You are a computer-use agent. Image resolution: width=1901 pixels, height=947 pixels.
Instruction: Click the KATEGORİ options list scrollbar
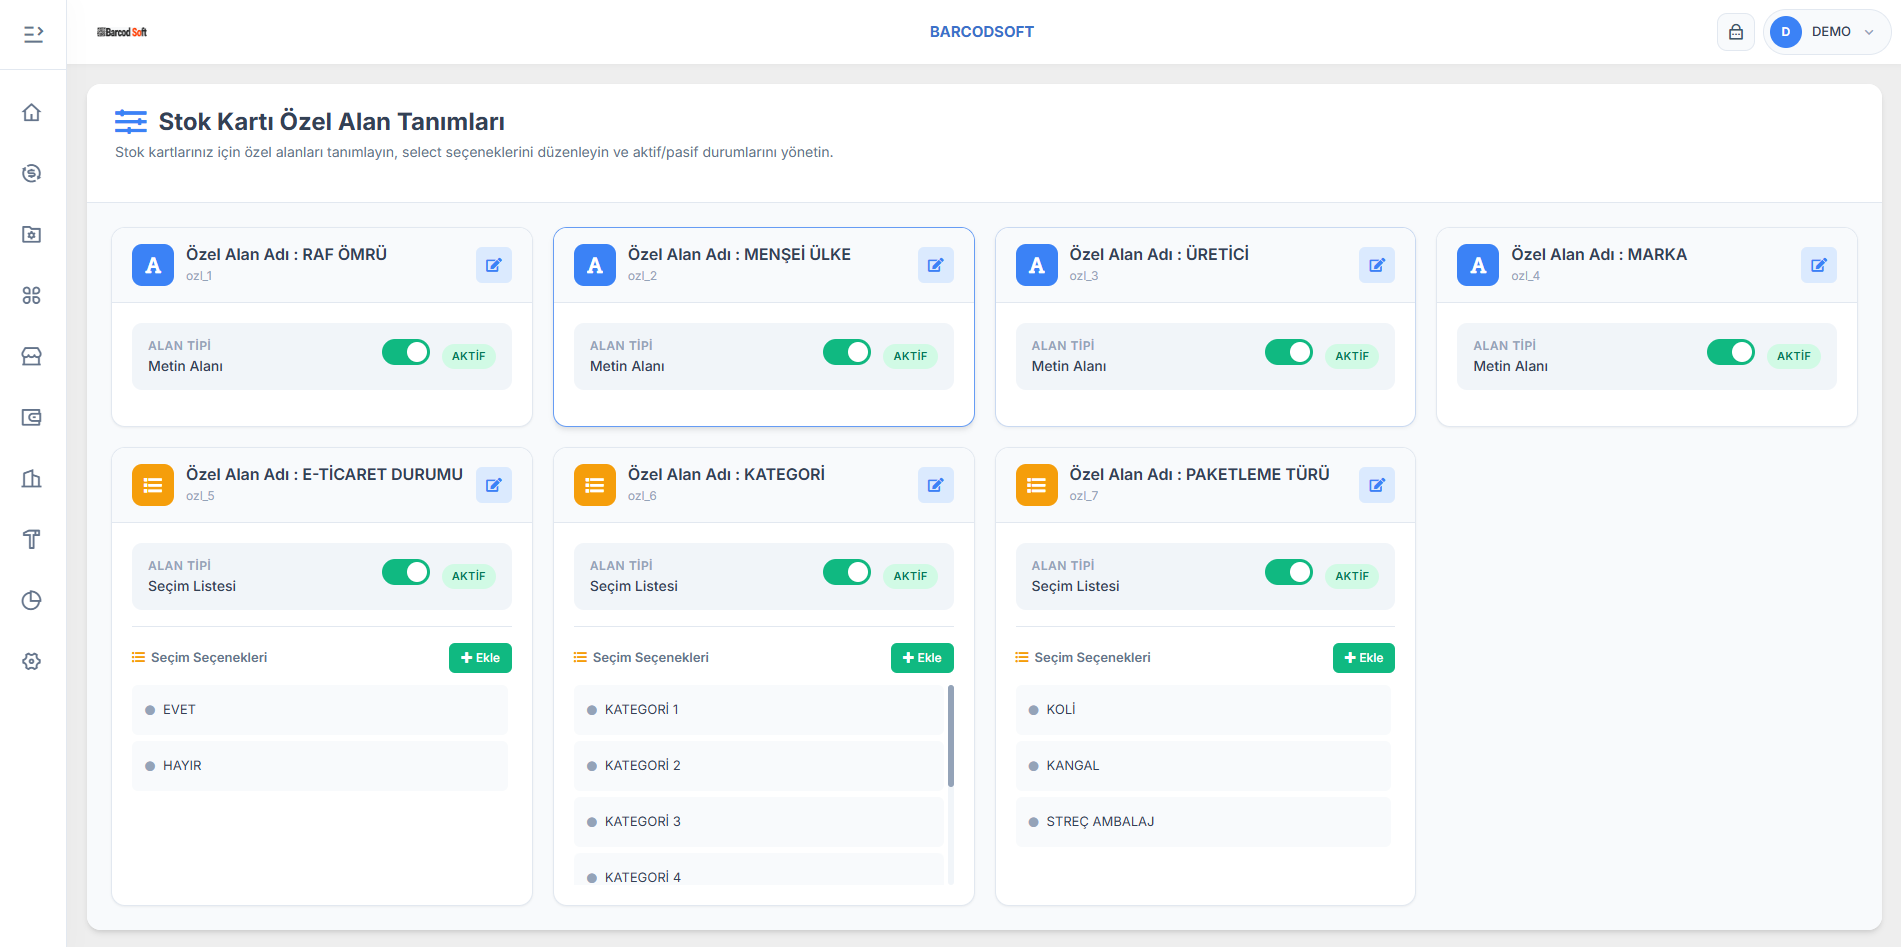coord(950,736)
